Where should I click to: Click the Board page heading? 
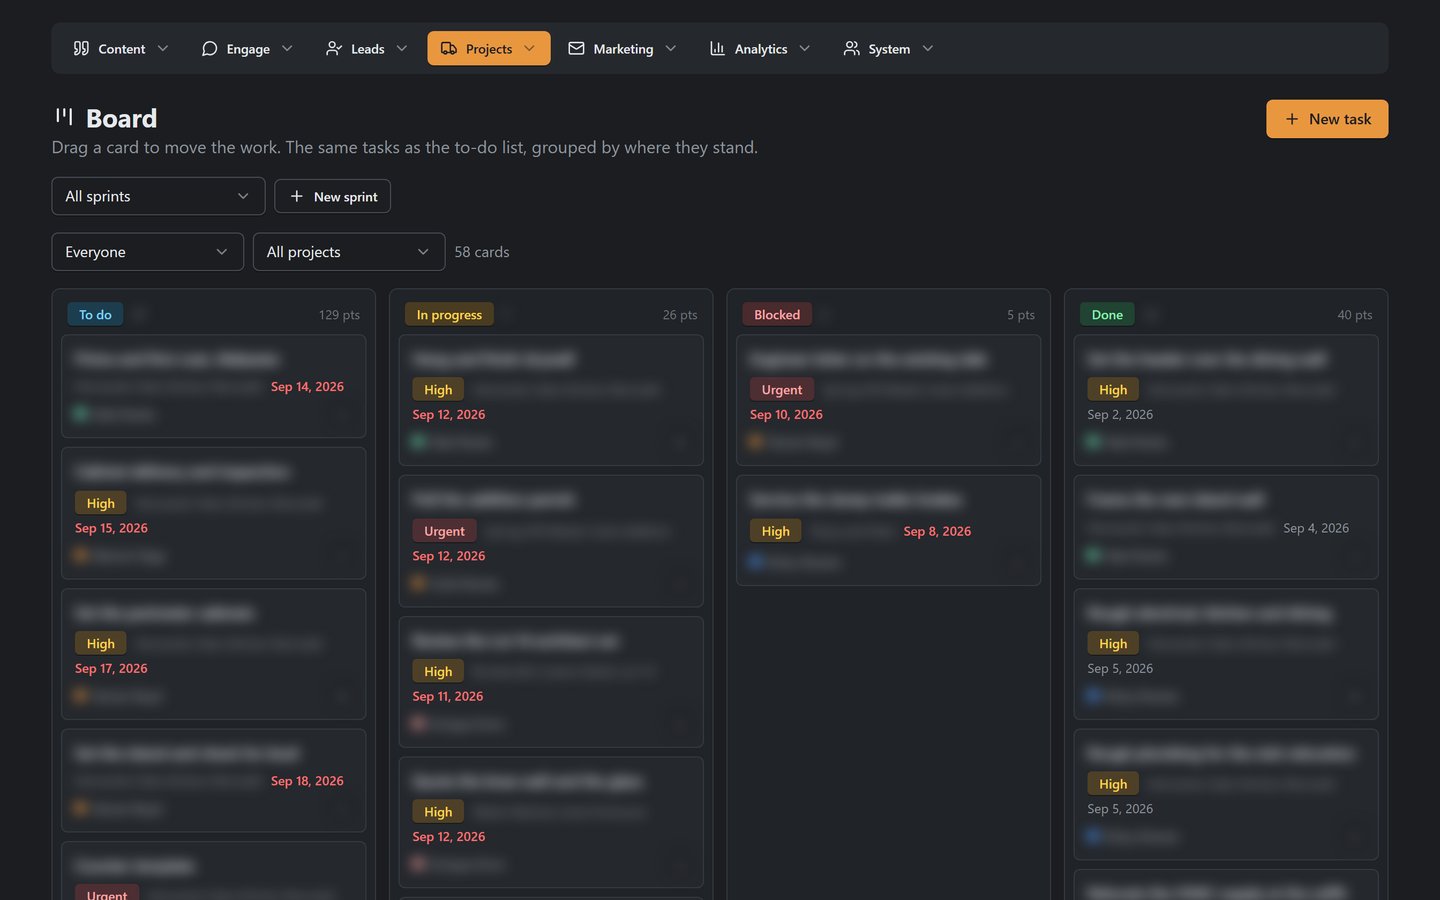tap(121, 118)
